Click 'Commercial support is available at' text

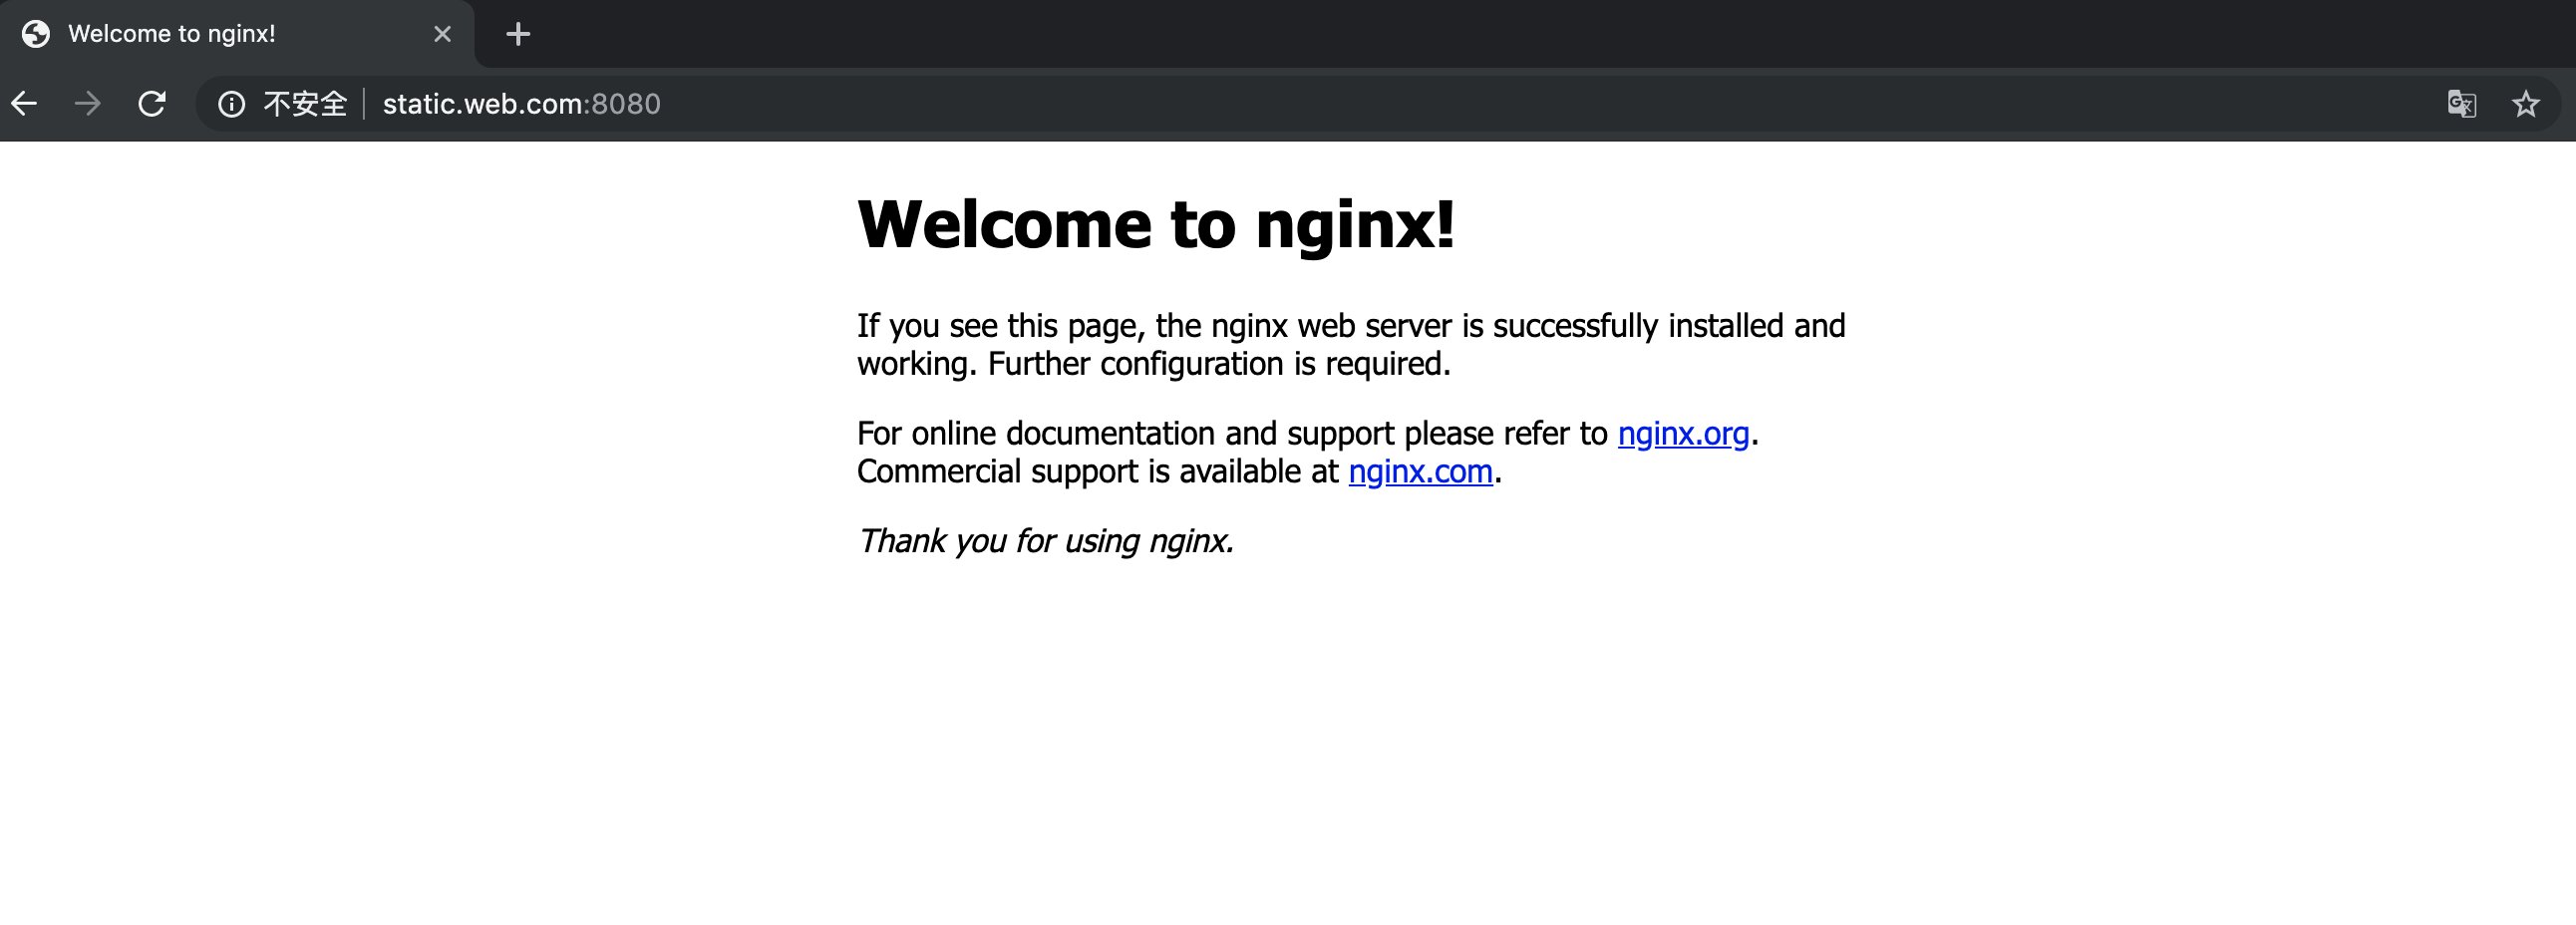(x=1097, y=471)
